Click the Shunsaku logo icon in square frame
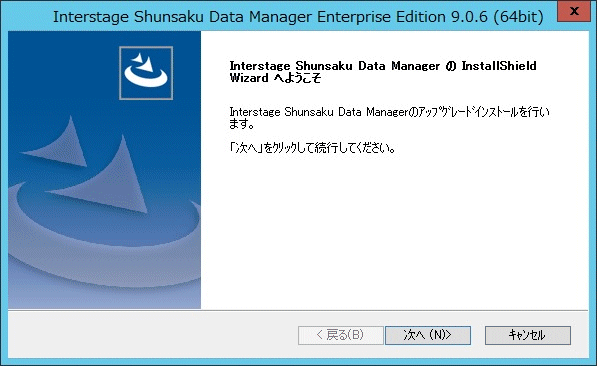 tap(146, 73)
